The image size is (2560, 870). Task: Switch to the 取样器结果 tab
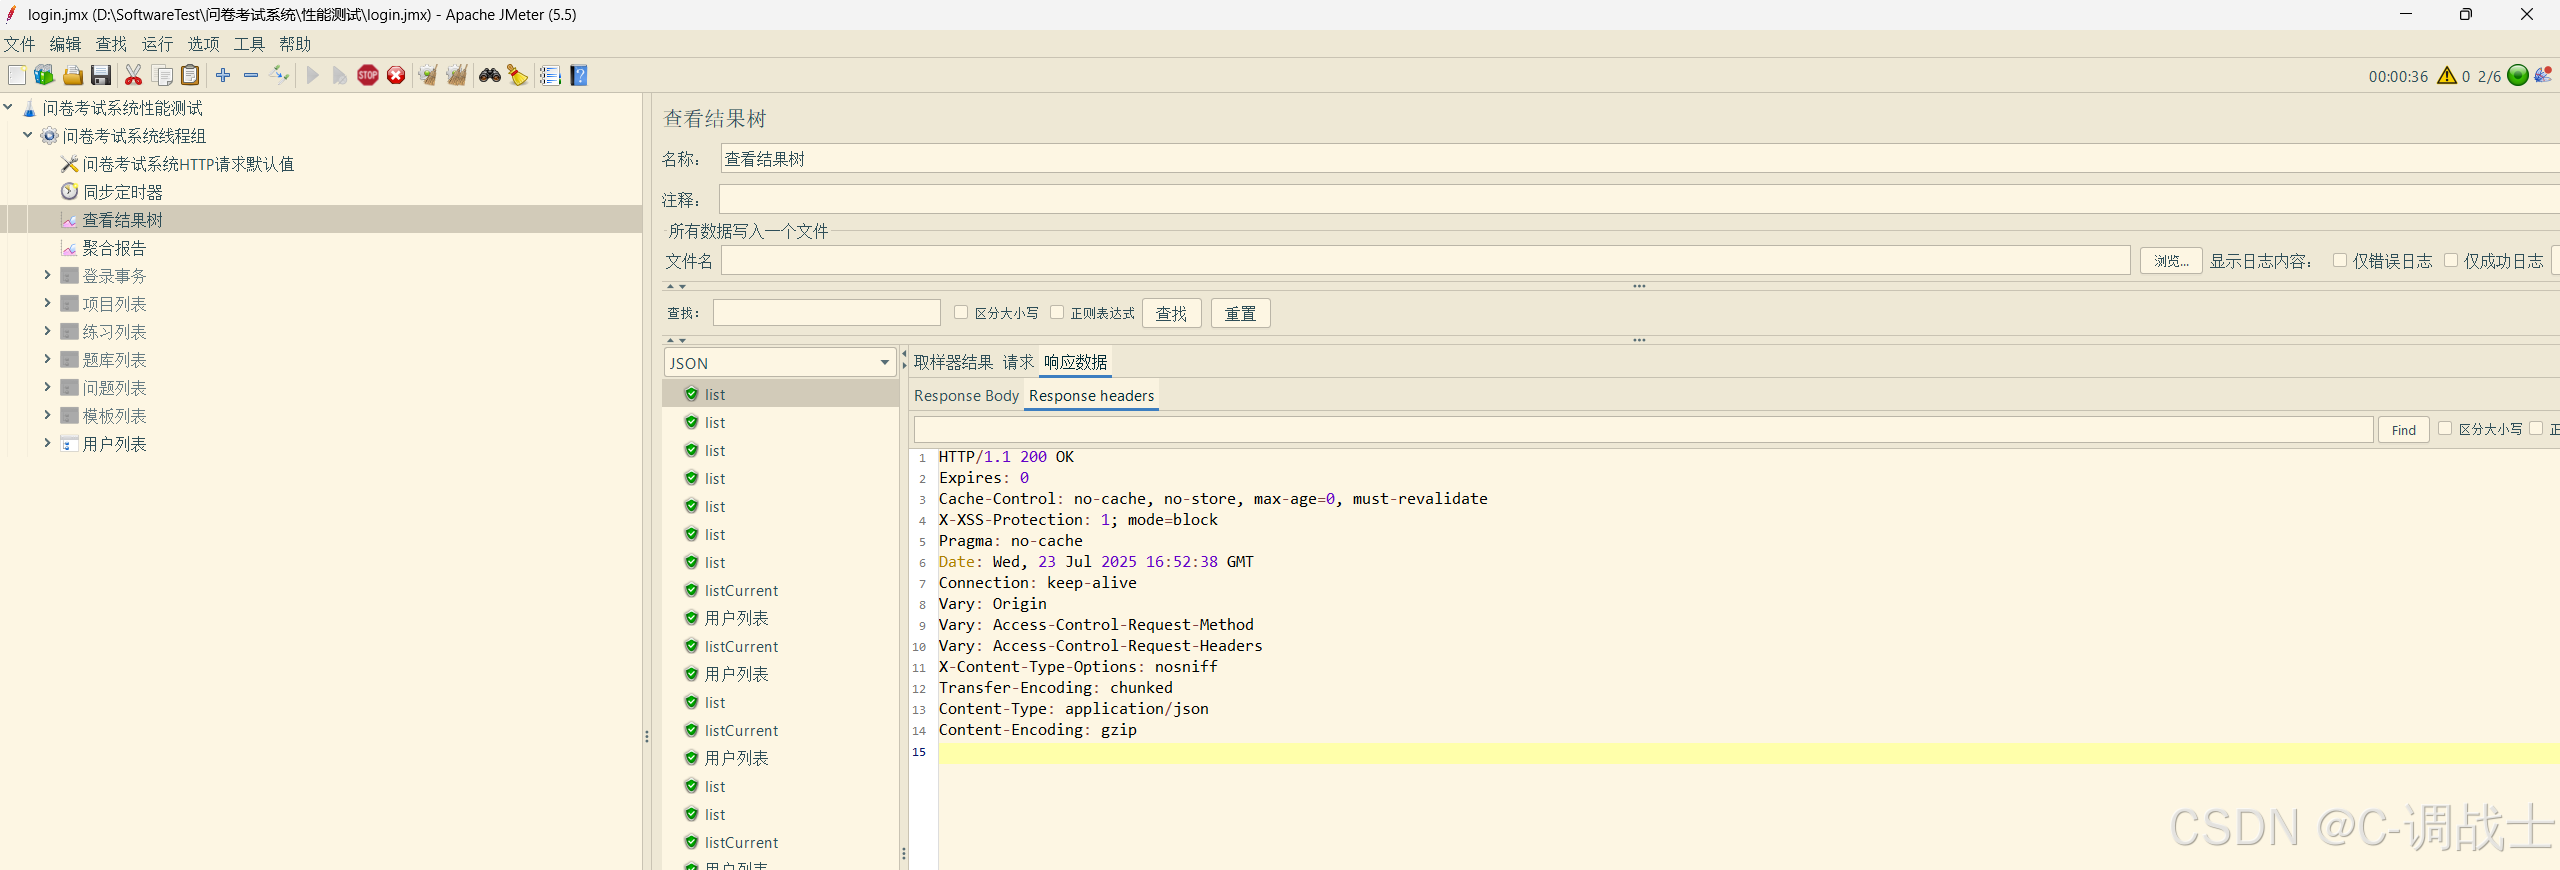[x=953, y=362]
